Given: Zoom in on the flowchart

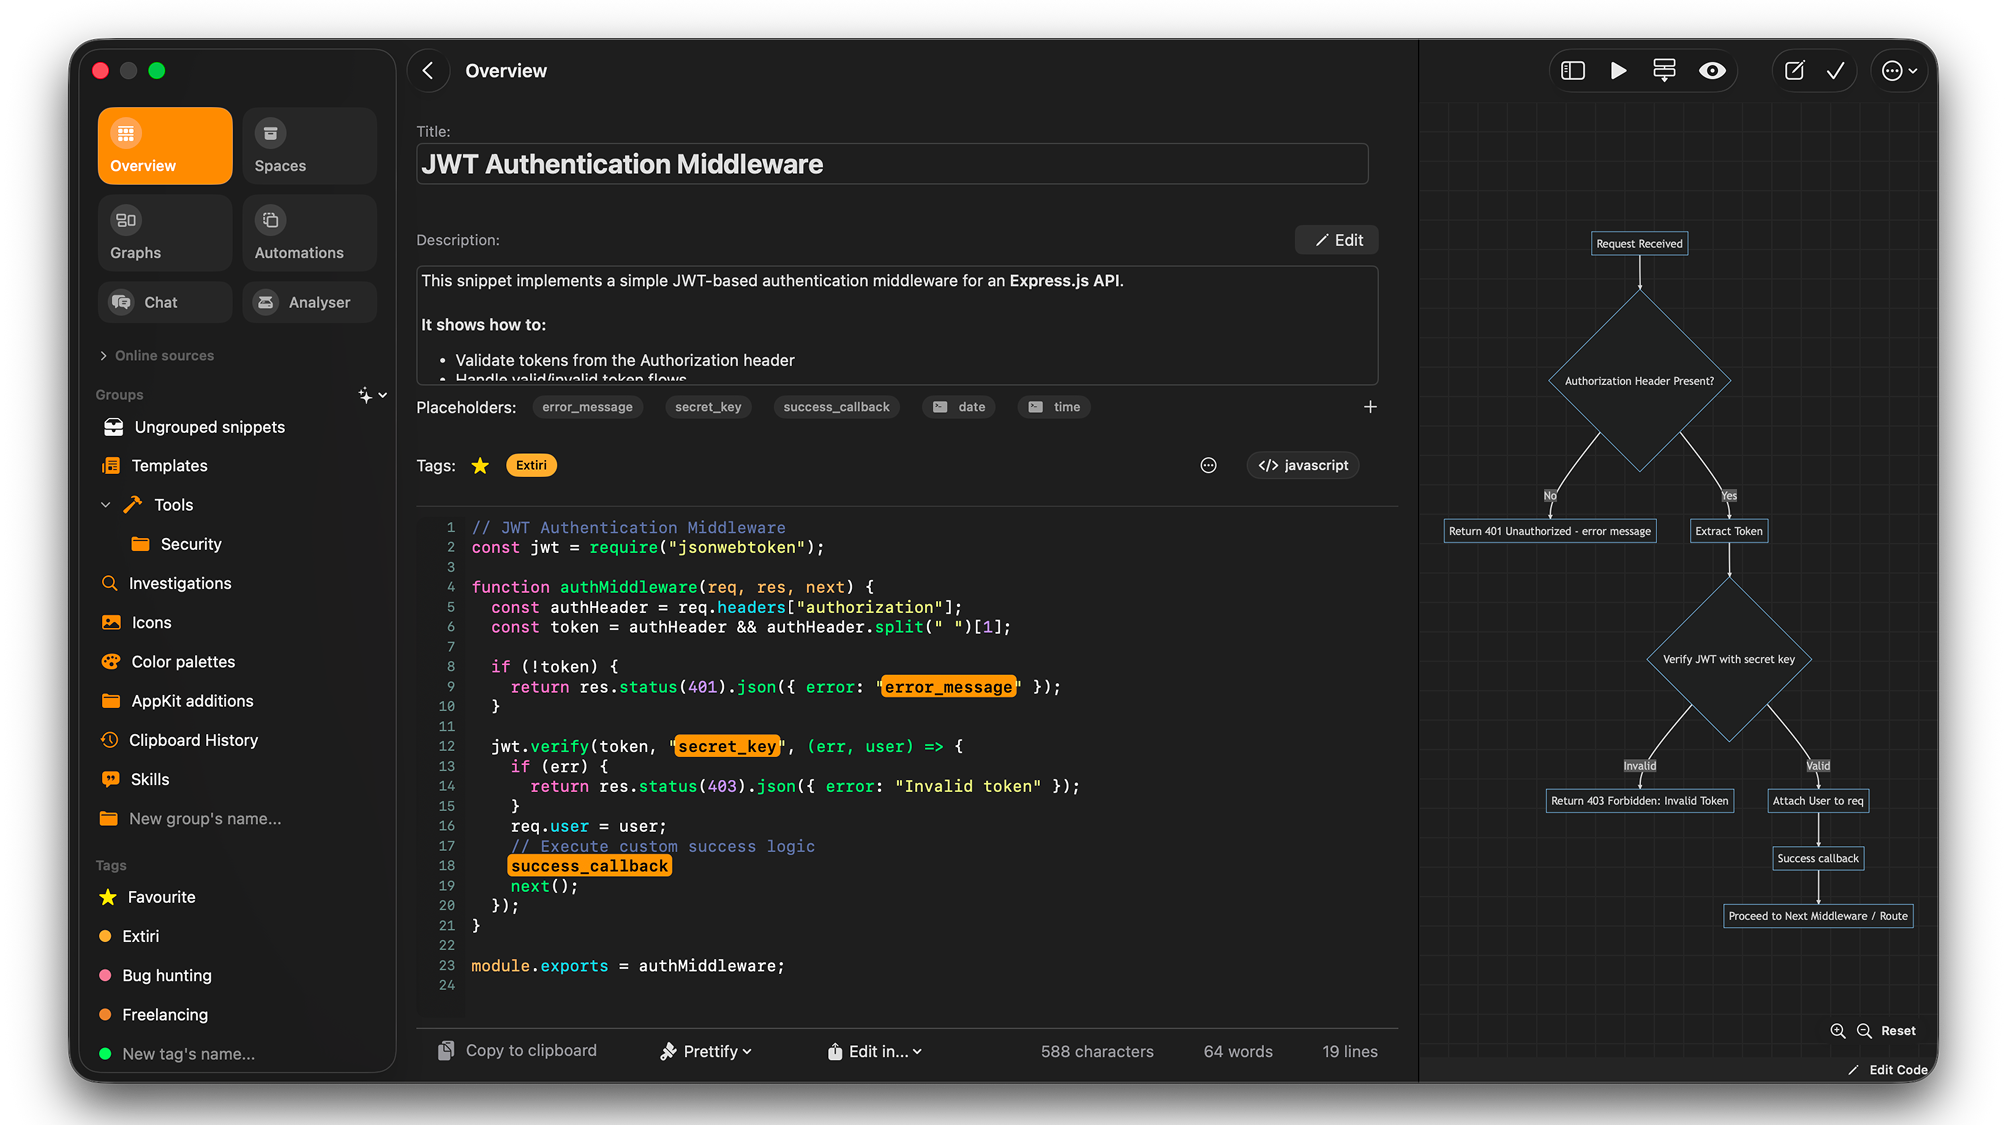Looking at the screenshot, I should [1838, 1031].
